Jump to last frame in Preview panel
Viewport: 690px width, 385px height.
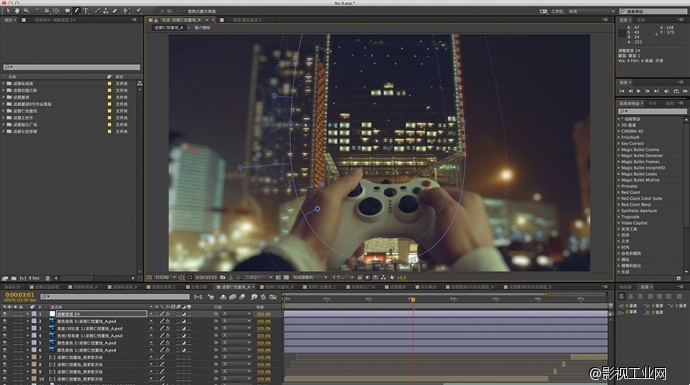coord(656,91)
